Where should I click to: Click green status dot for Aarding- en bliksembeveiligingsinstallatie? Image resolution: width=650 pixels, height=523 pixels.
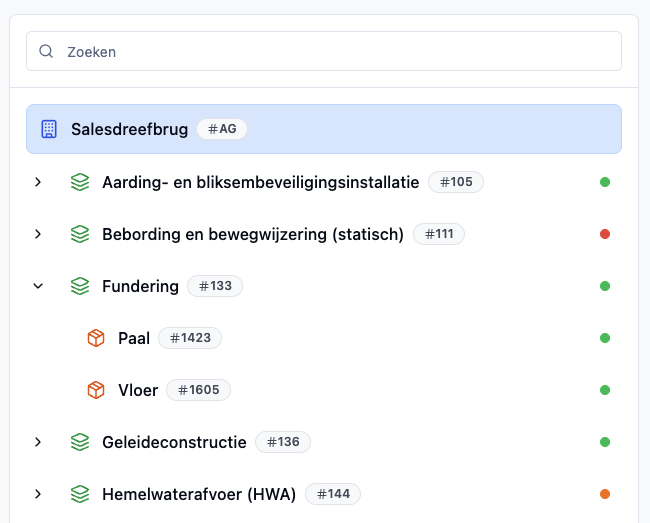click(x=605, y=182)
